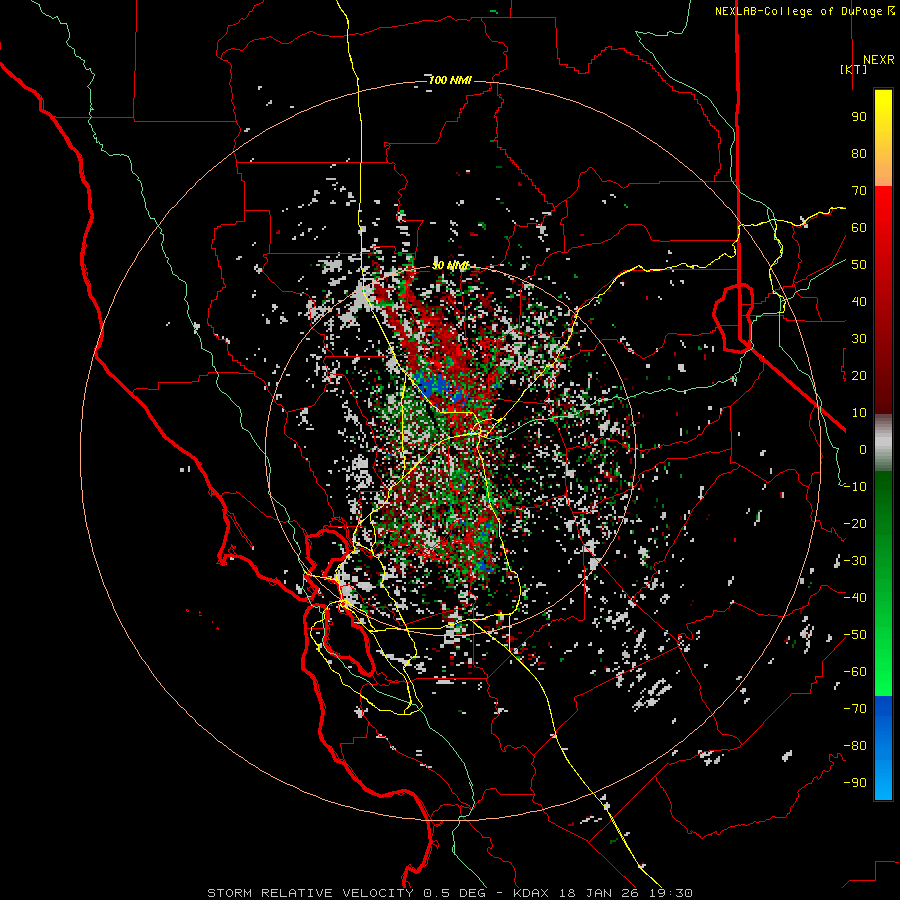Click the "KDAX" radar station identifier
This screenshot has height=900, width=900.
(531, 893)
